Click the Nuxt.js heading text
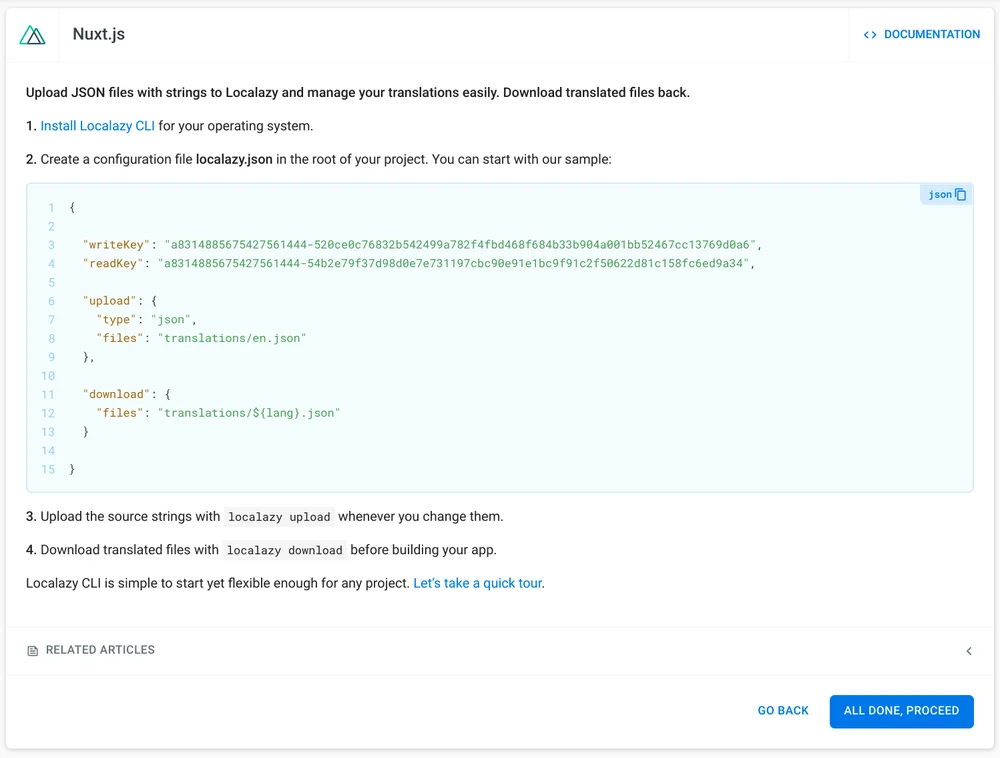This screenshot has height=758, width=1000. click(x=99, y=35)
